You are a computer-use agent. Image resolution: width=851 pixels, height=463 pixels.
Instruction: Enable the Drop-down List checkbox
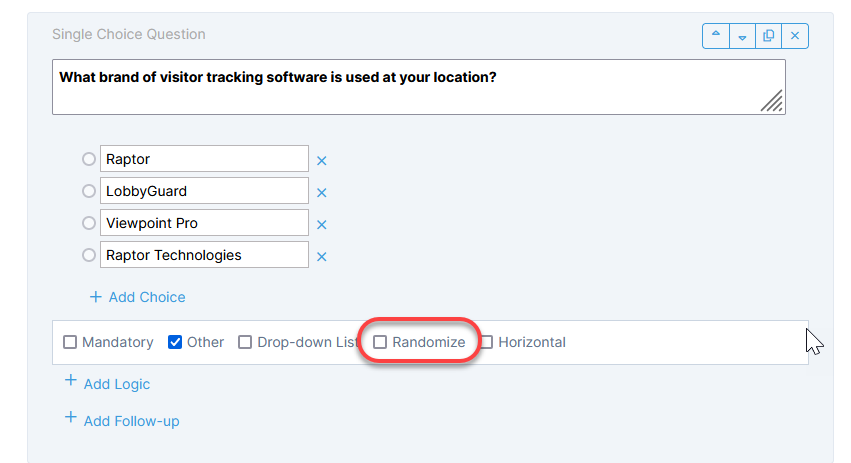245,342
